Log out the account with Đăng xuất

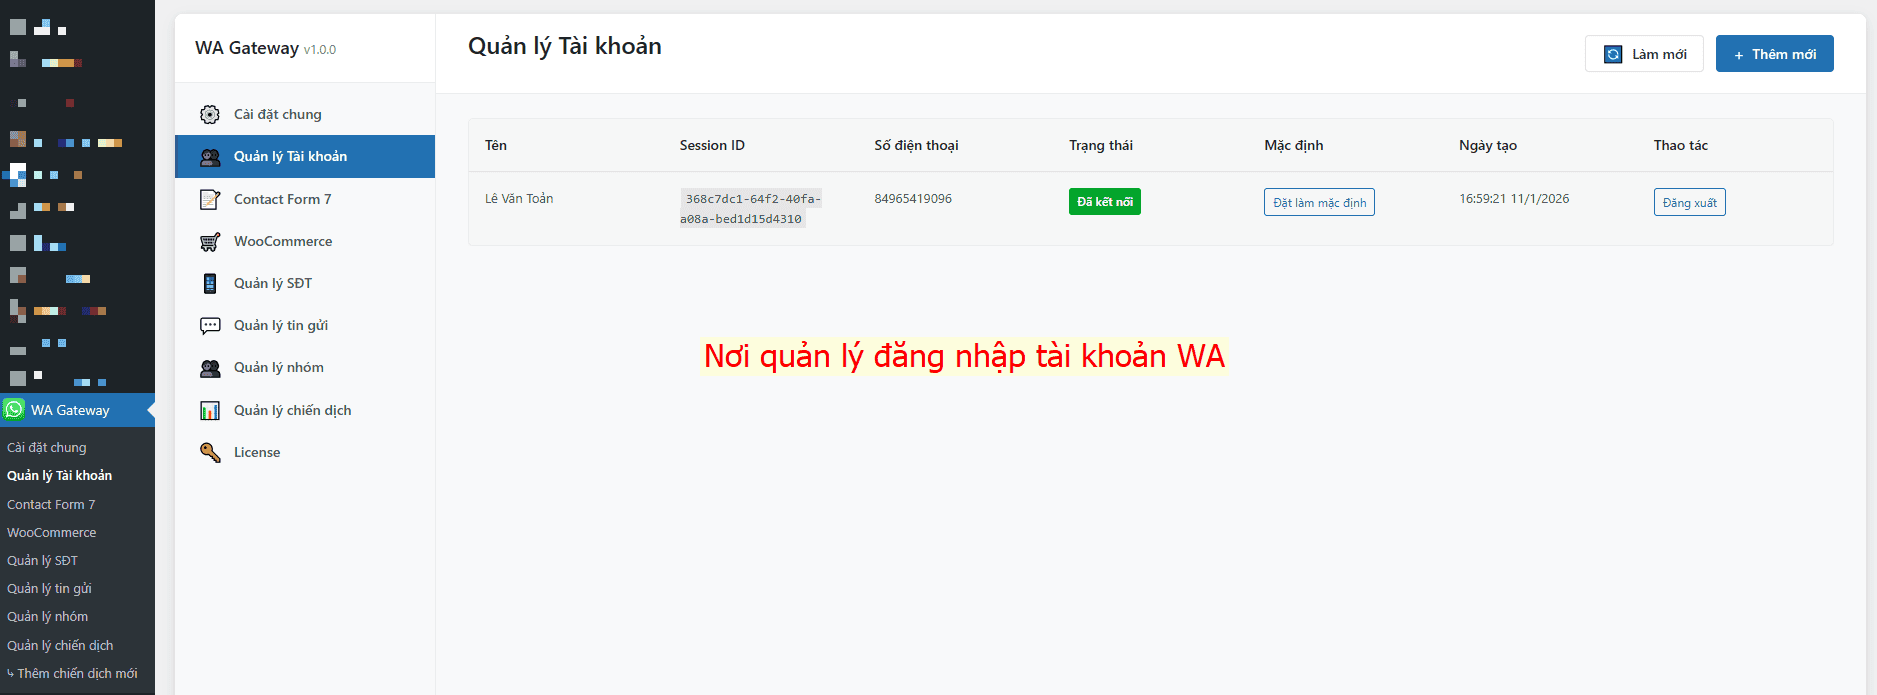1689,203
